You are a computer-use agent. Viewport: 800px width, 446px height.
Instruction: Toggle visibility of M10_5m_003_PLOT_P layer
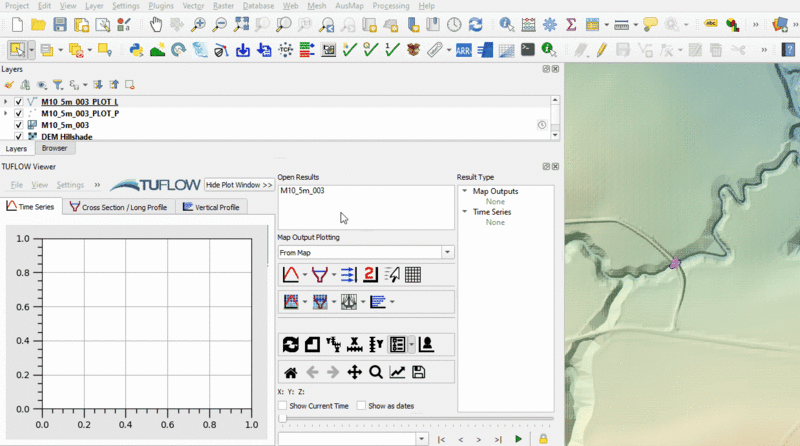point(19,114)
